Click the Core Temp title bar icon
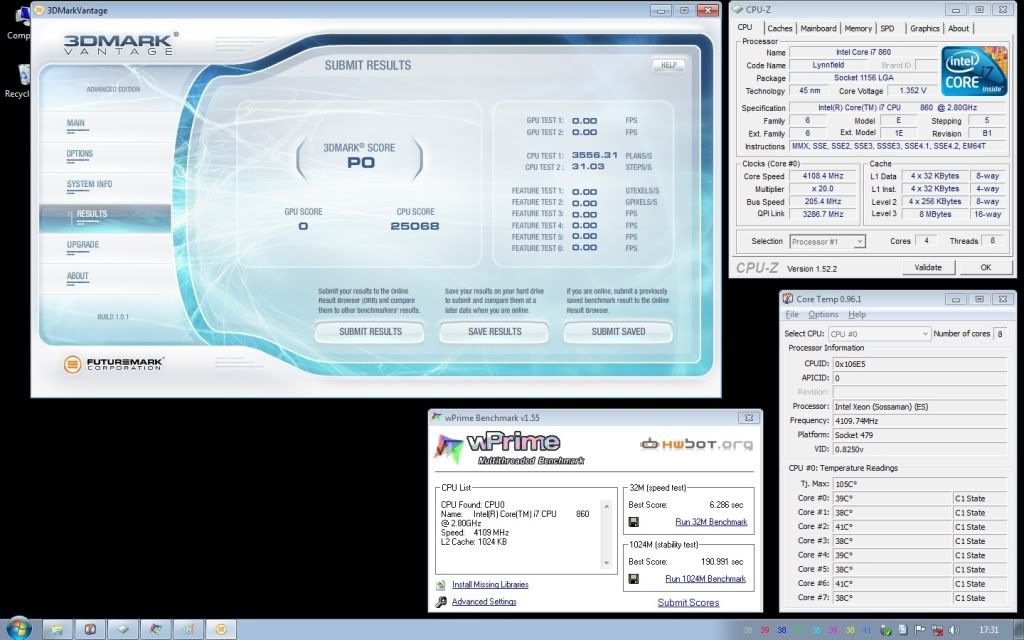 click(x=788, y=299)
